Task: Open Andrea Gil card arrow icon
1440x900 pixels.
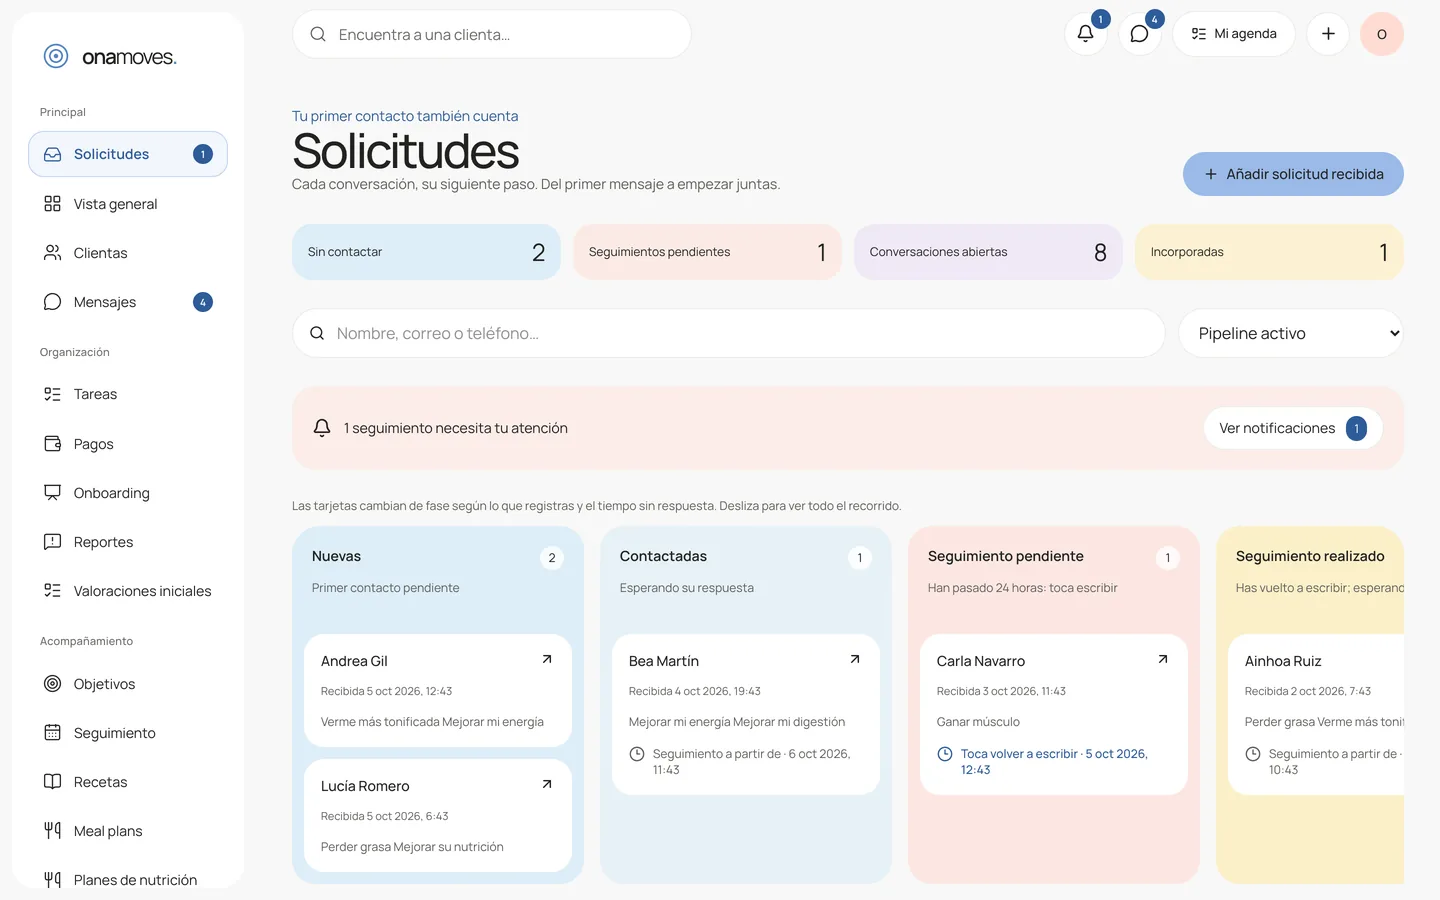Action: click(x=547, y=659)
